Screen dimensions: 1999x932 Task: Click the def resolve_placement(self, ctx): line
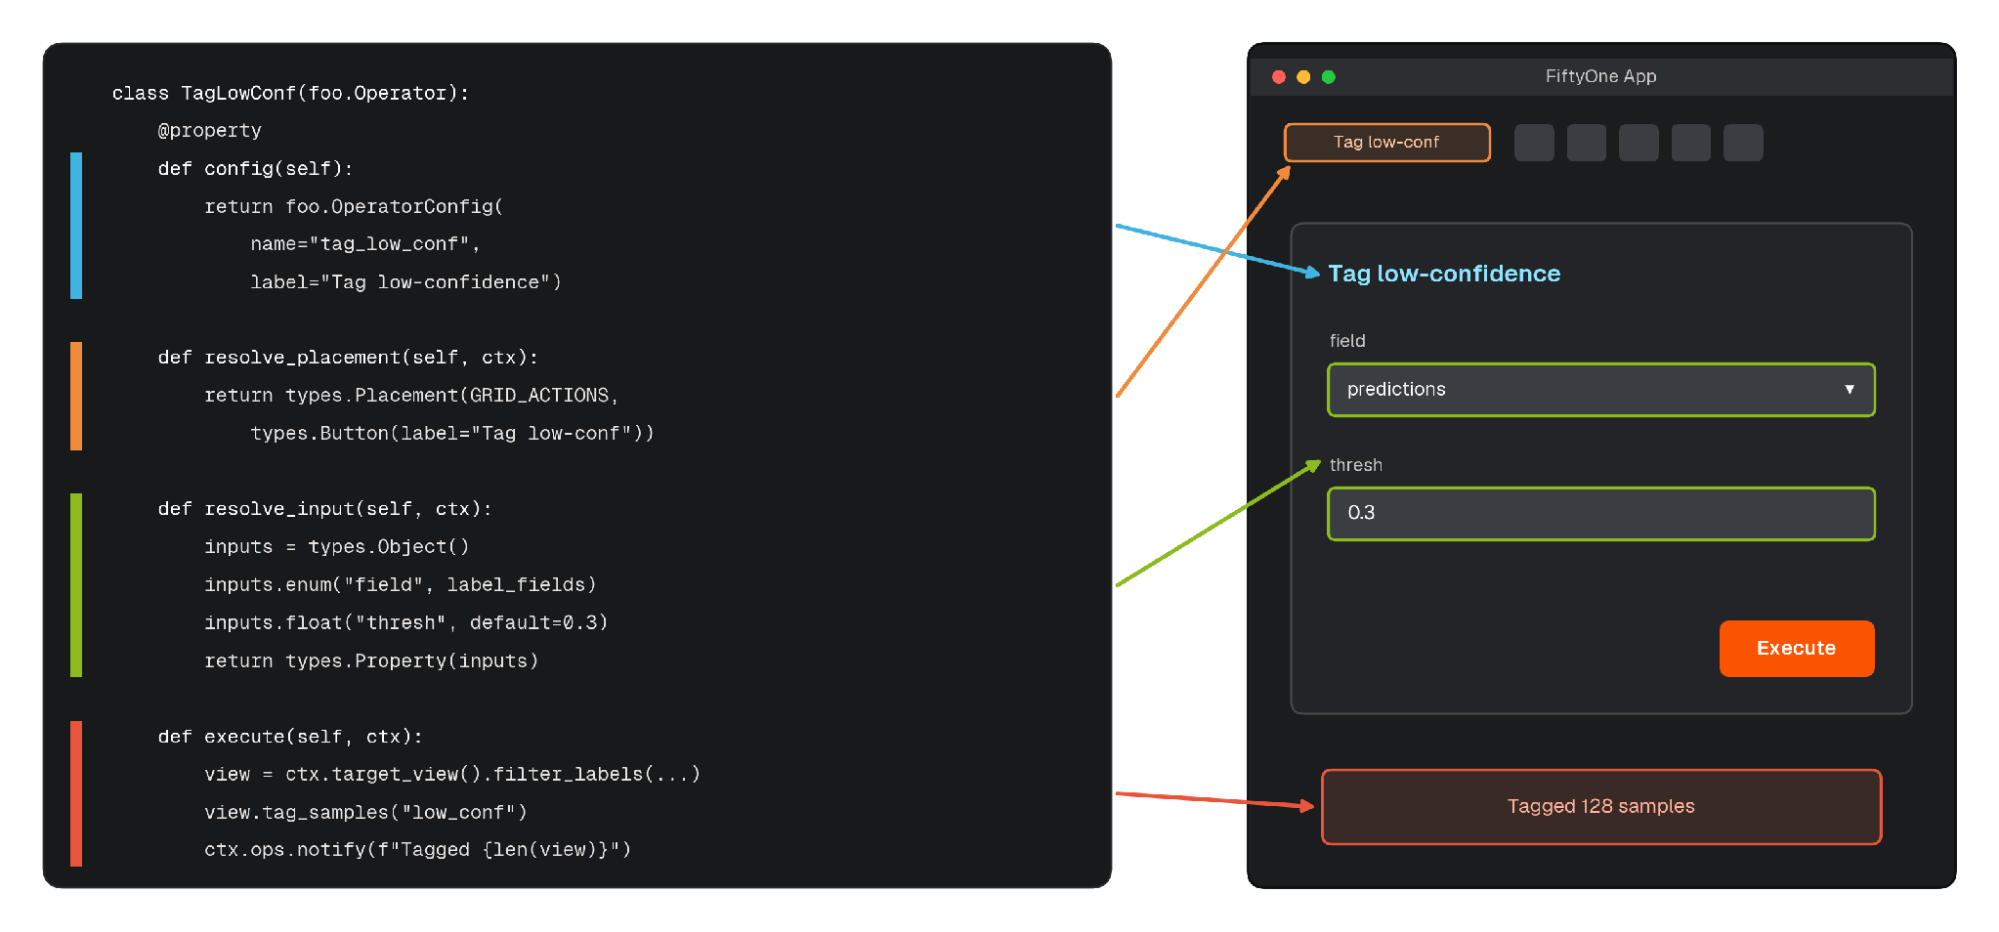pos(347,358)
